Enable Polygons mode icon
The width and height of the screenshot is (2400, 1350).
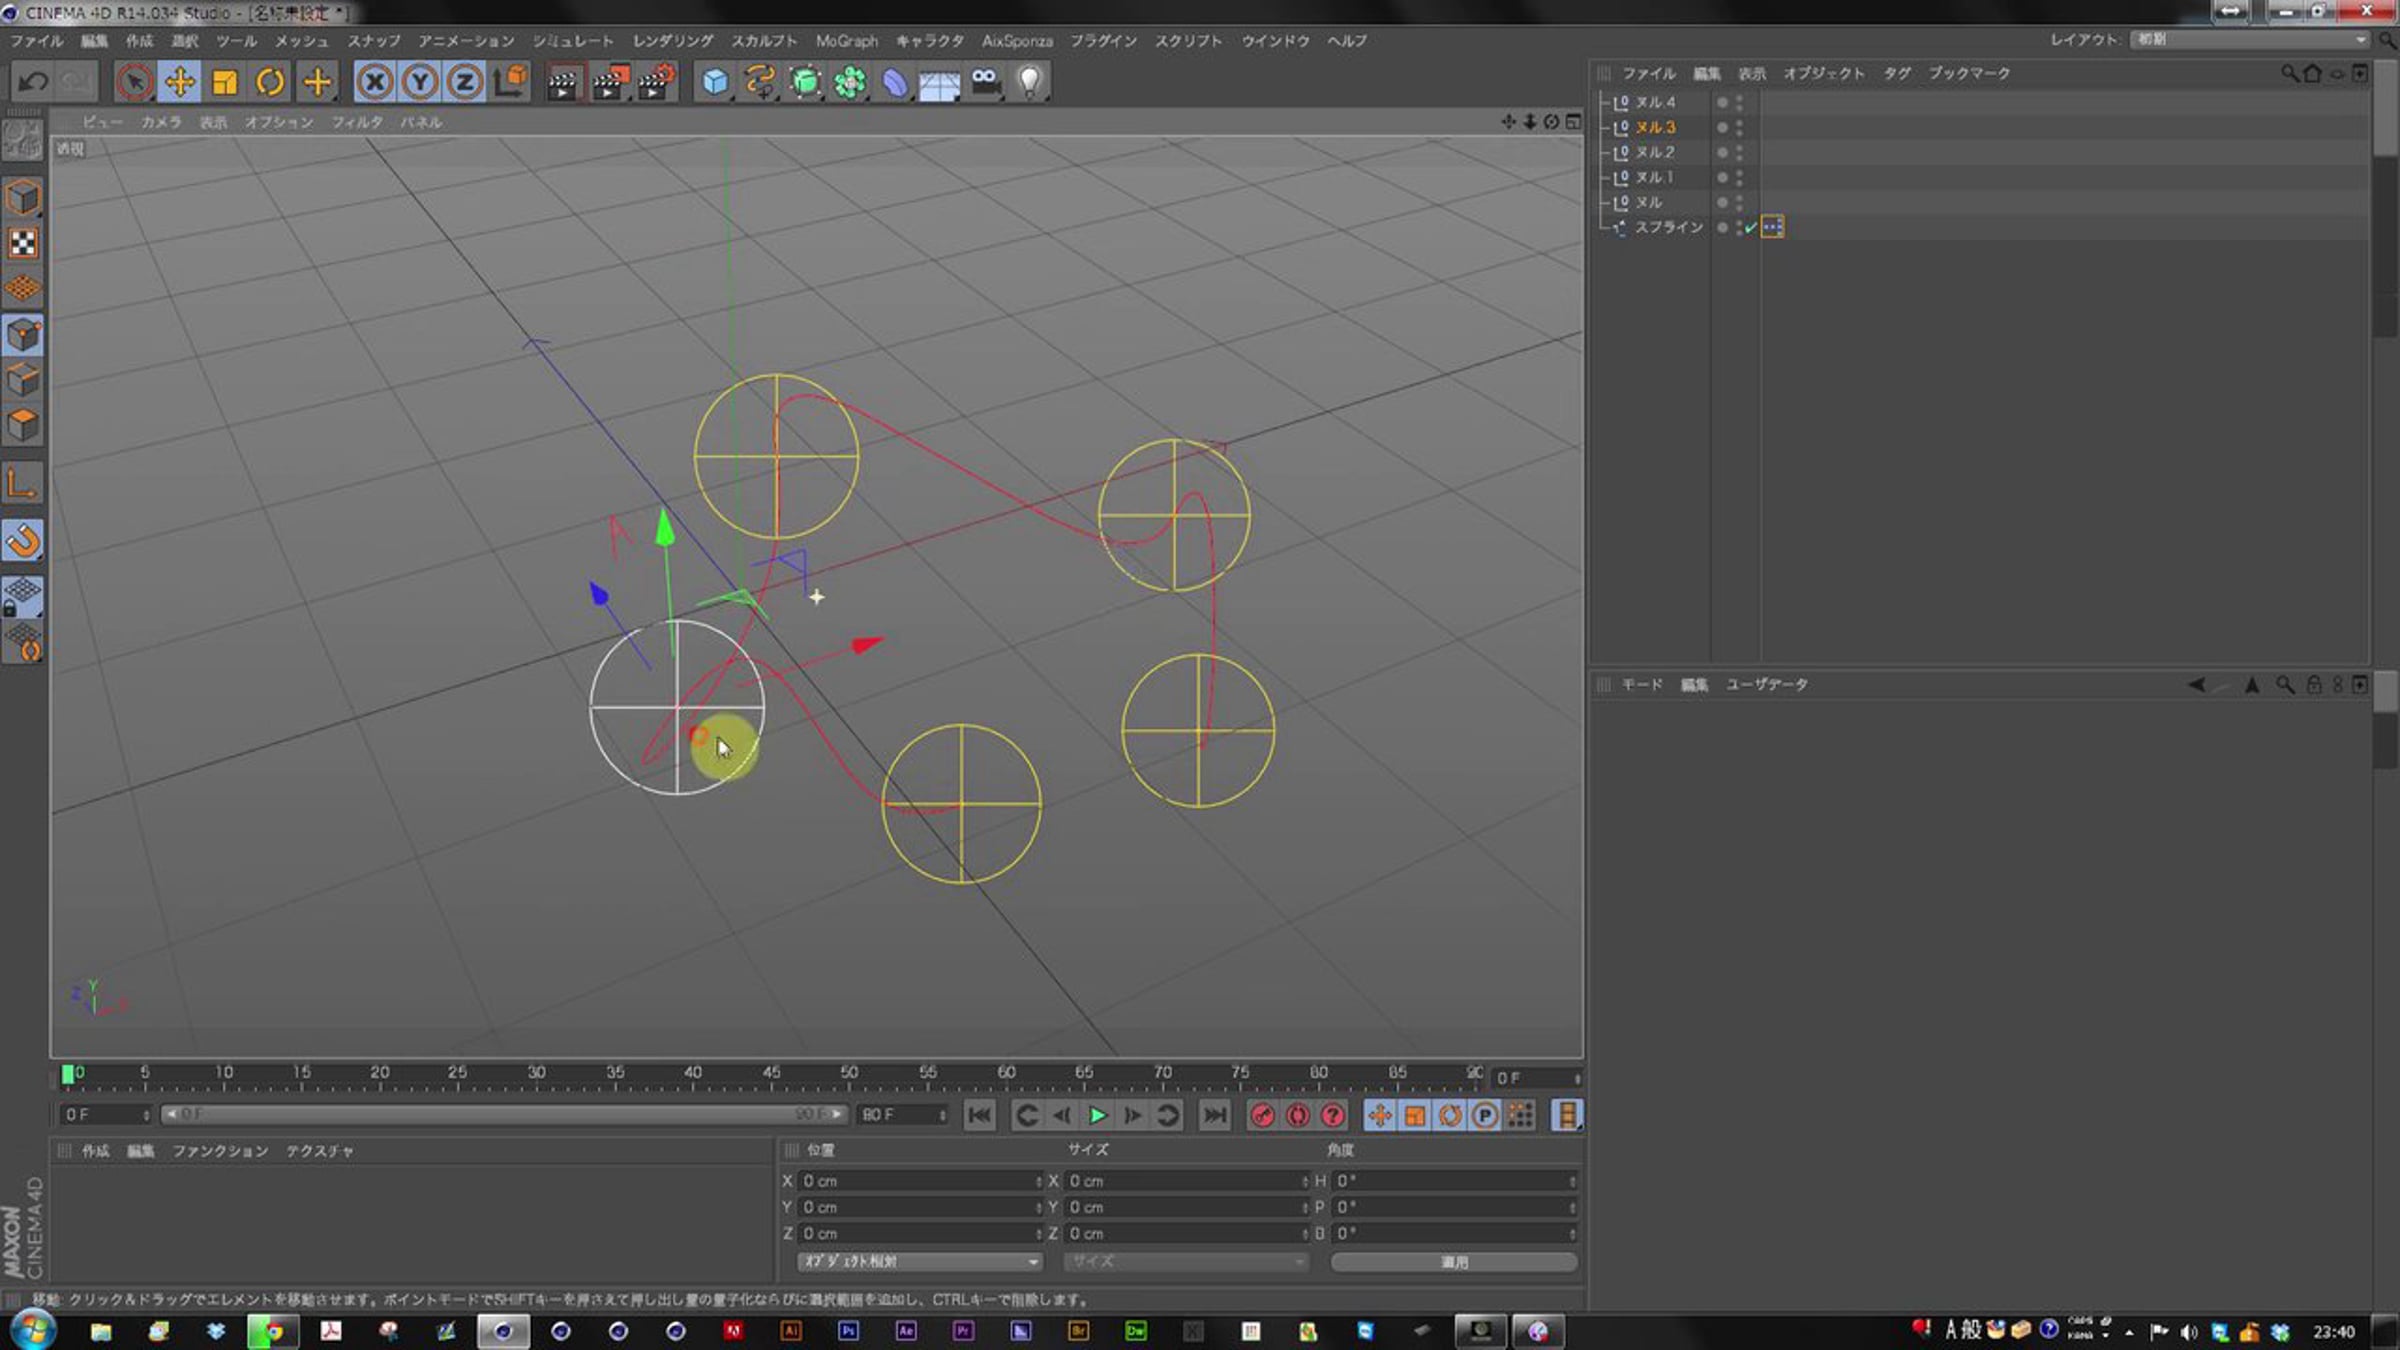pos(23,425)
